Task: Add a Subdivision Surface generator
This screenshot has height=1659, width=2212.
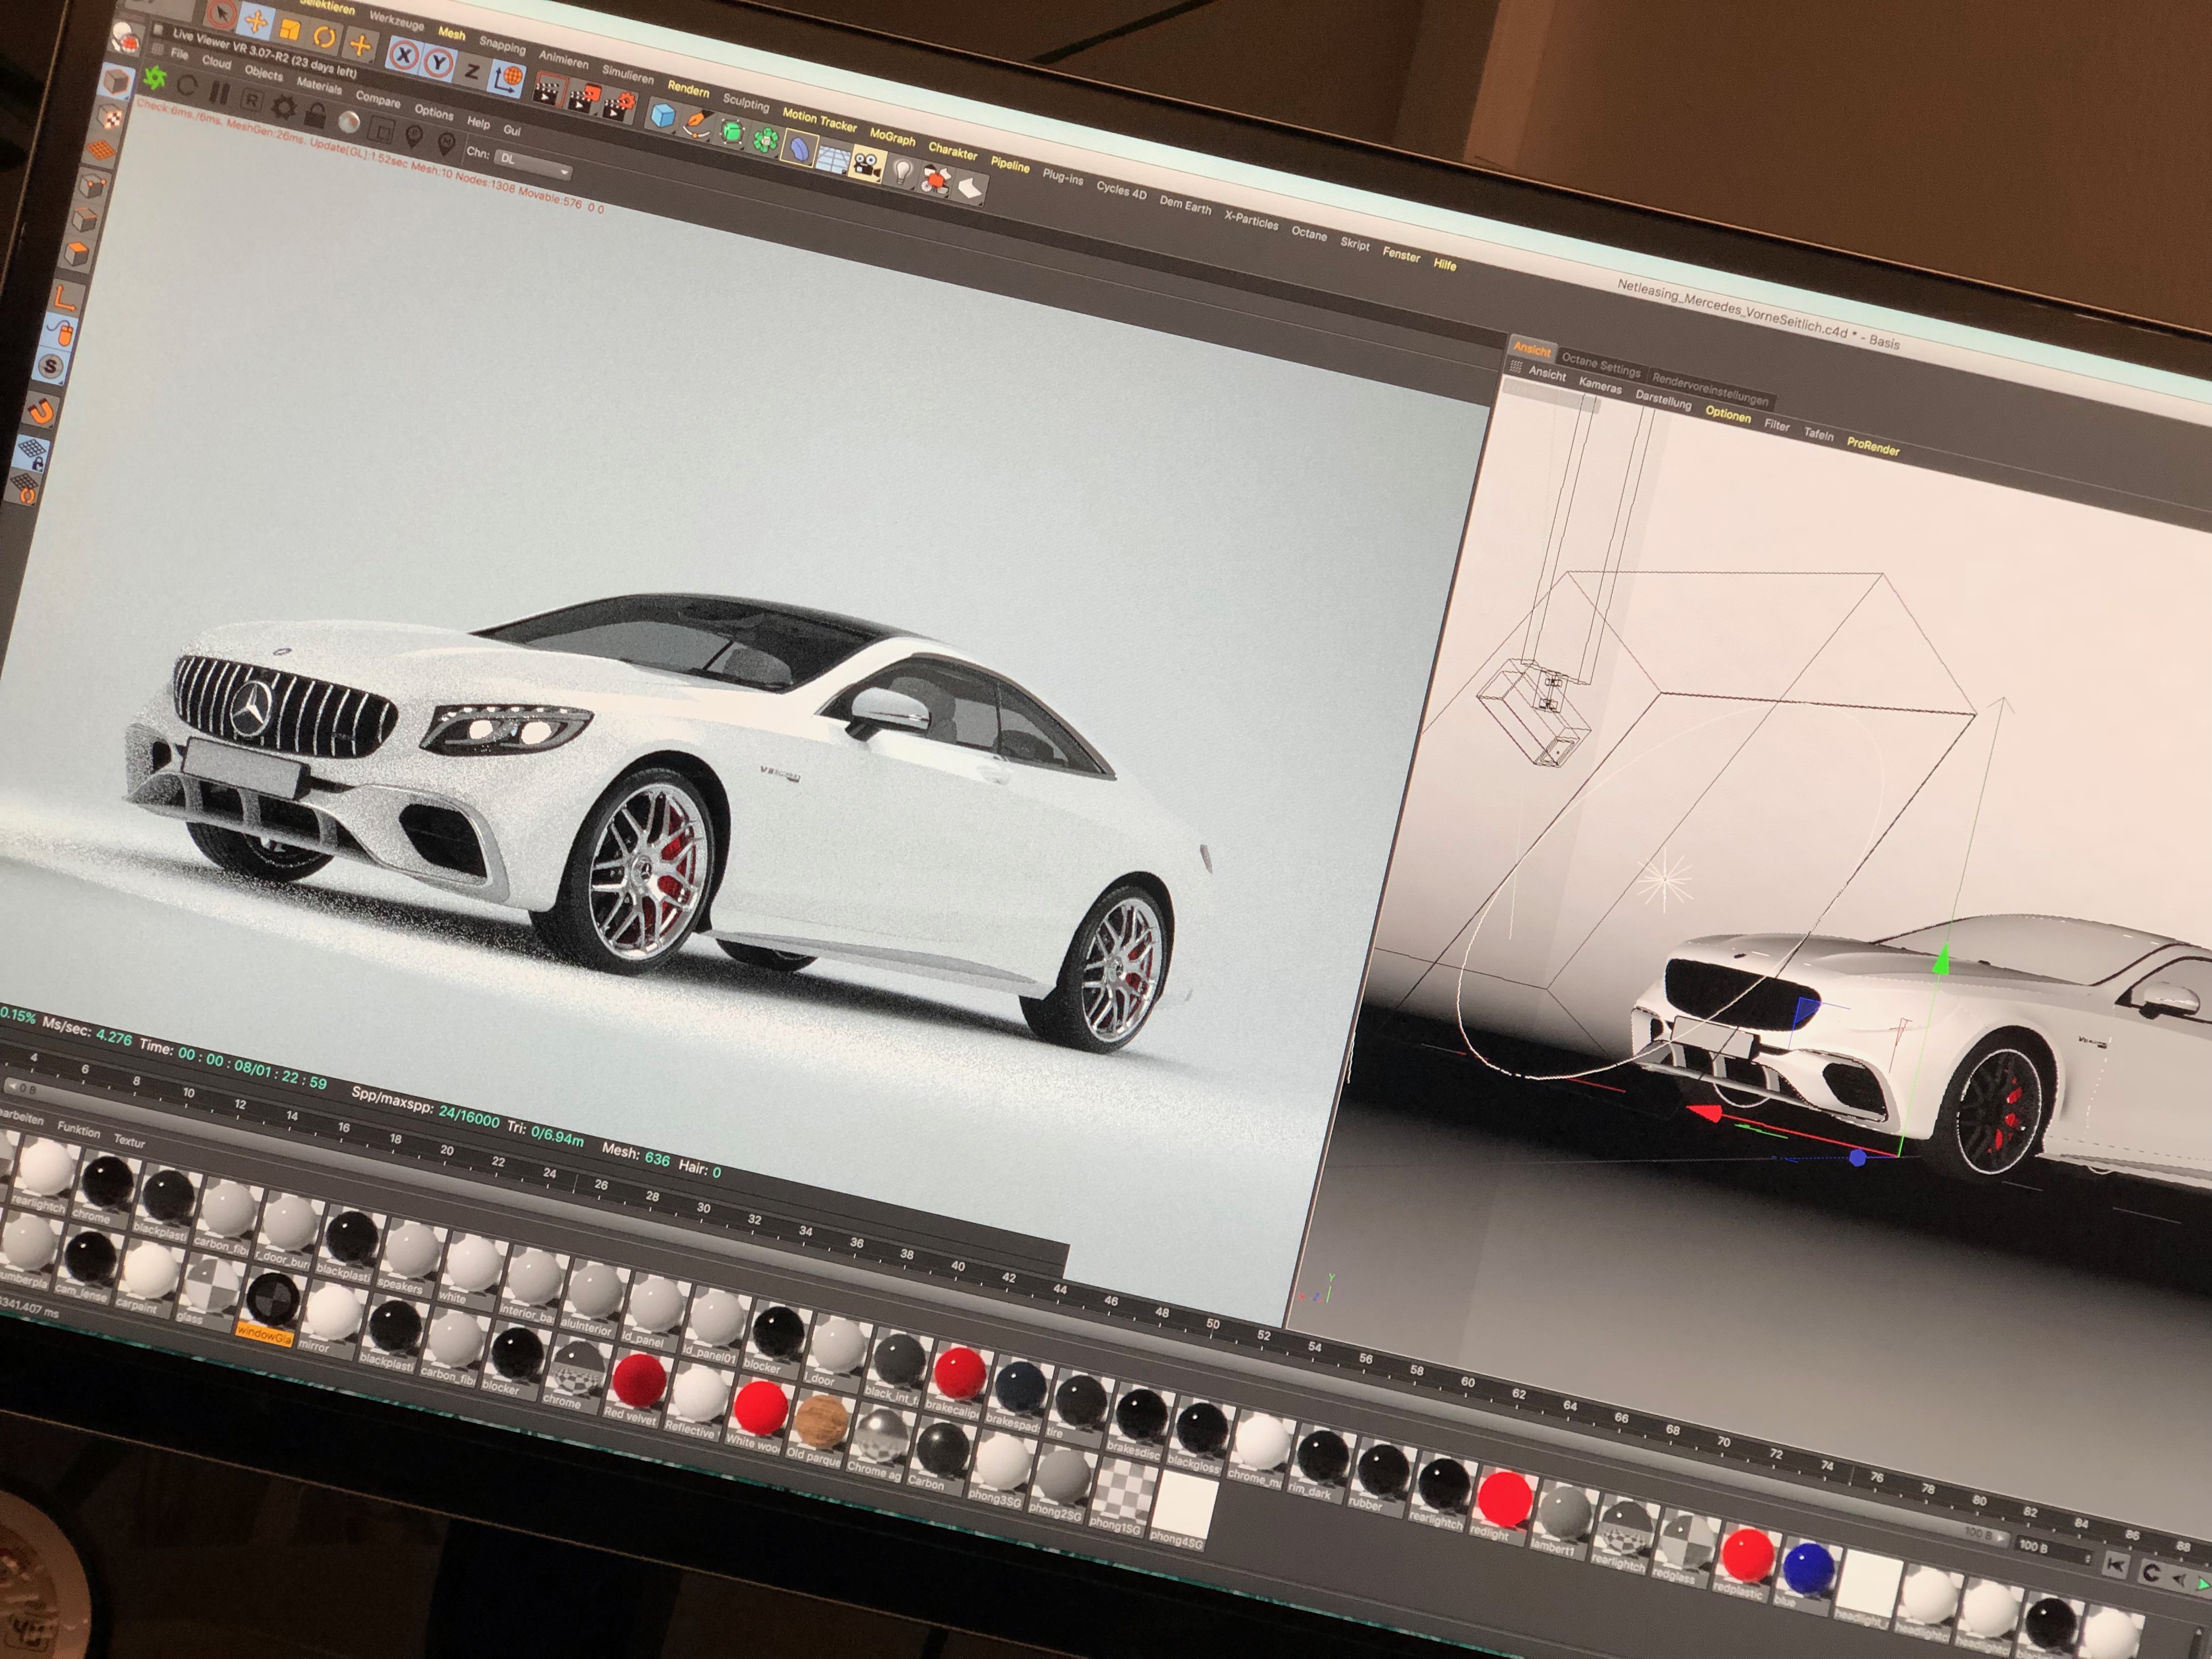Action: pyautogui.click(x=732, y=132)
